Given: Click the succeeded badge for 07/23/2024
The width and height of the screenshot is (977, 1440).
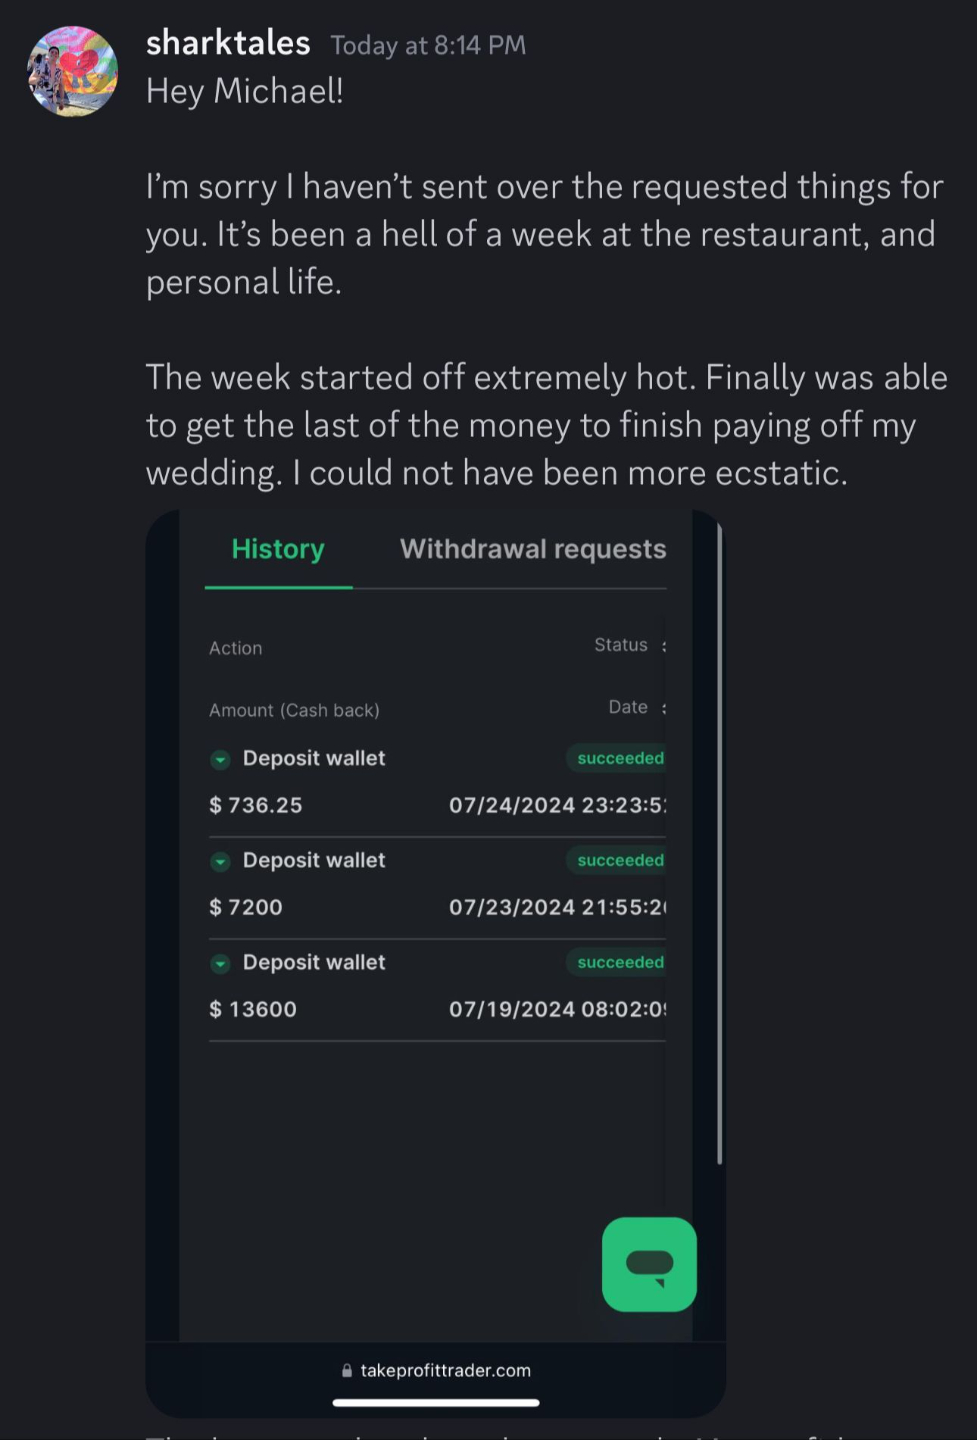Looking at the screenshot, I should tap(619, 861).
